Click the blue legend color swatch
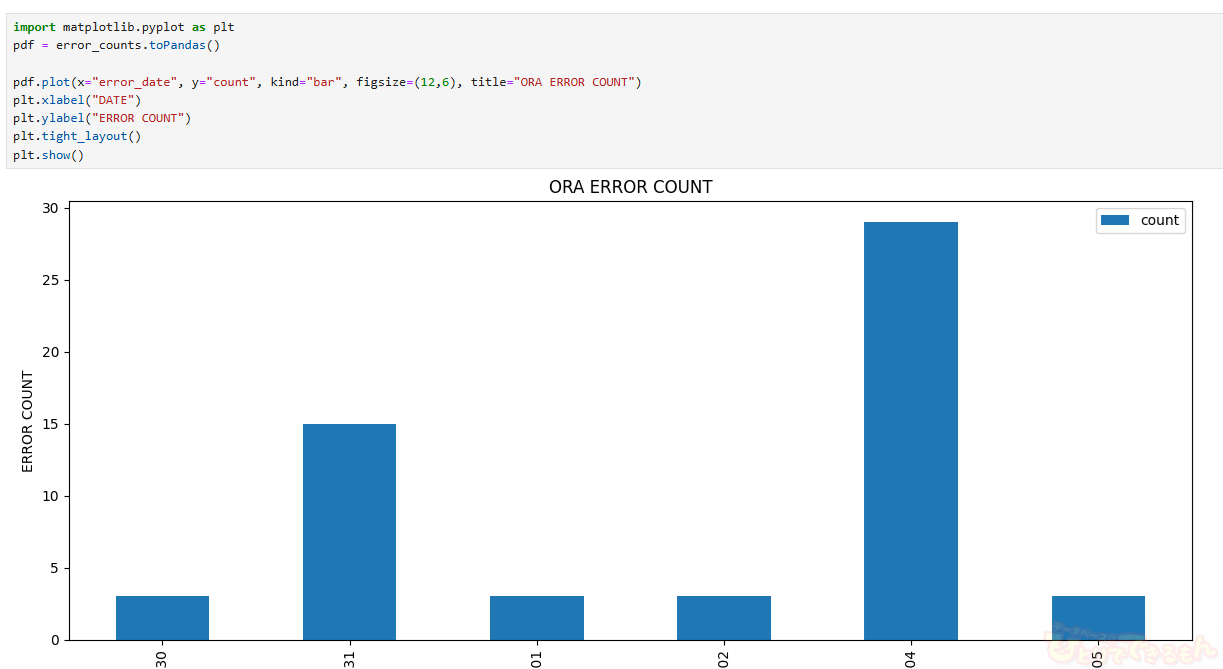 [x=1115, y=220]
